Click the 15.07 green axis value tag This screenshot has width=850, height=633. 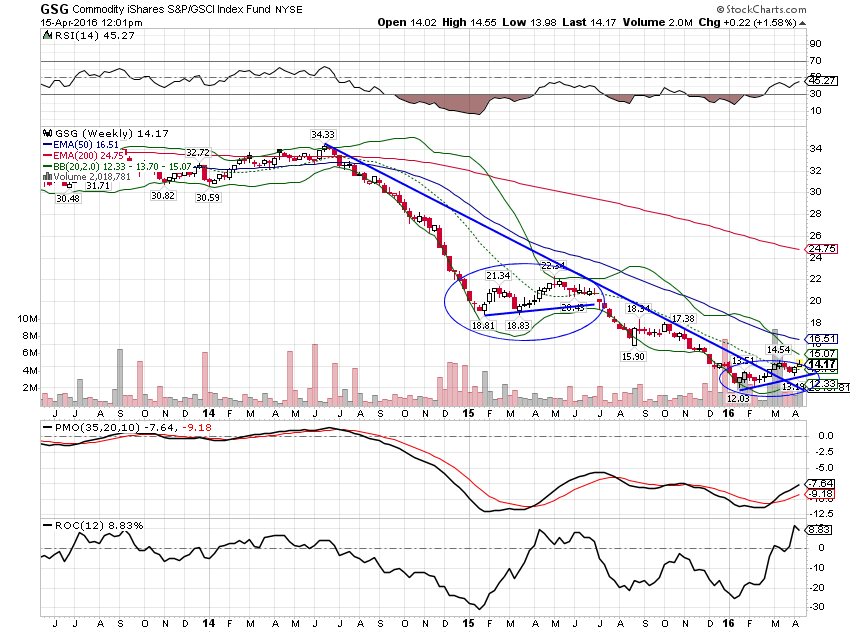pyautogui.click(x=822, y=354)
